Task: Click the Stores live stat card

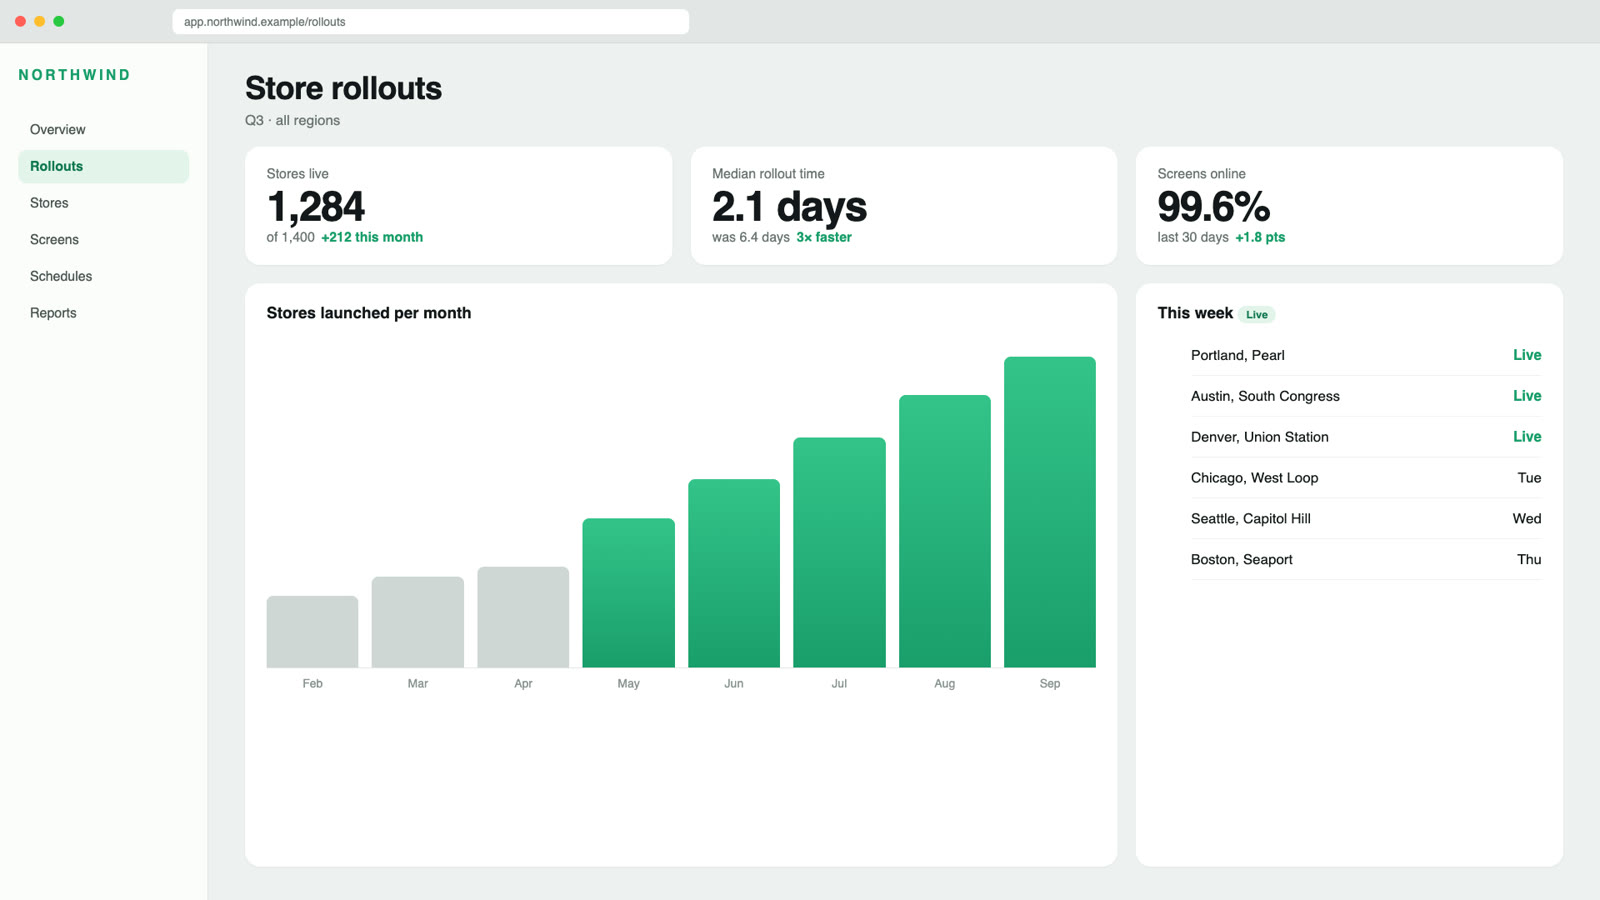Action: pos(458,206)
